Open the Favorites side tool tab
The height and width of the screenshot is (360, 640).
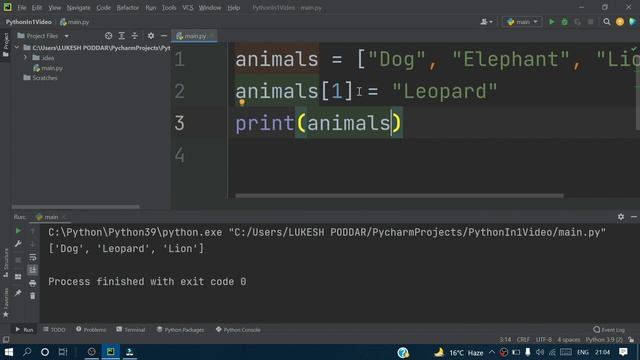pyautogui.click(x=5, y=302)
